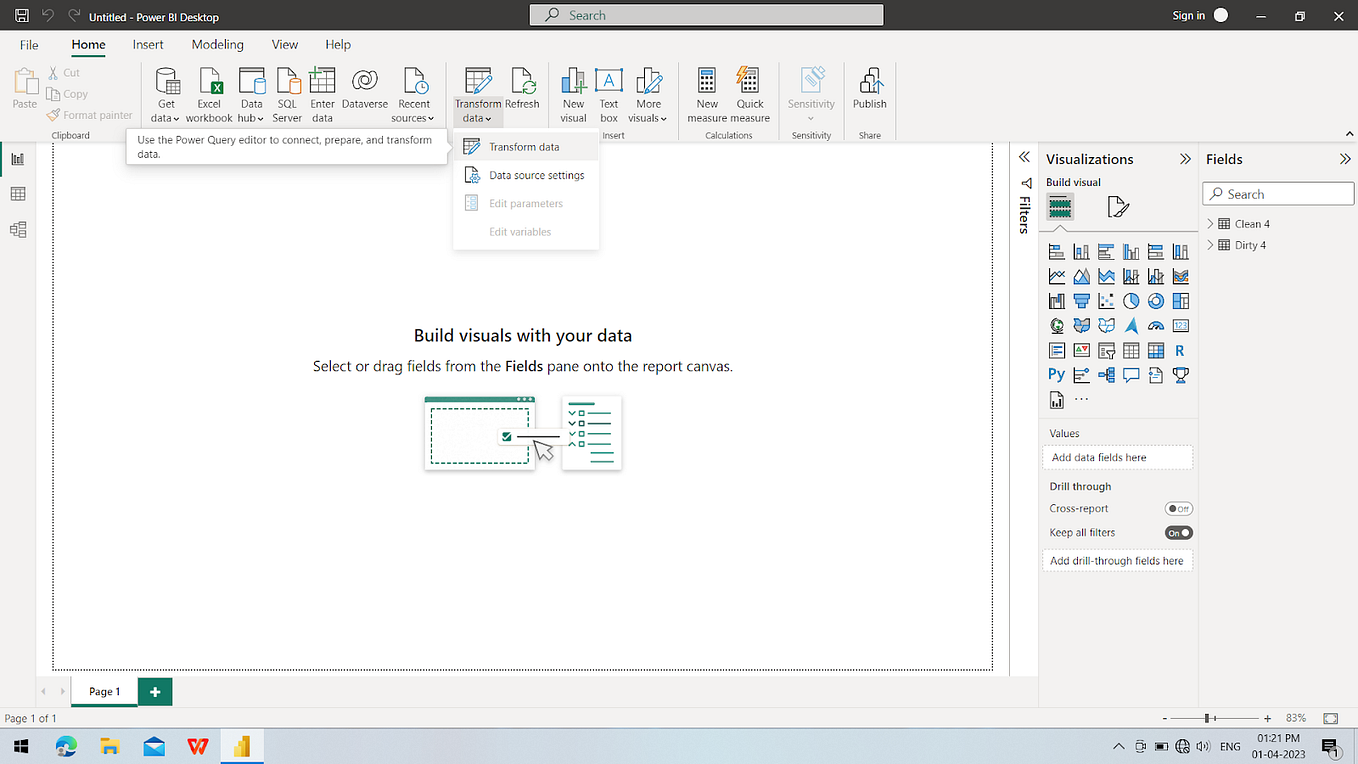Viewport: 1358px width, 764px height.
Task: Toggle the Cross-report switch
Action: click(1179, 509)
